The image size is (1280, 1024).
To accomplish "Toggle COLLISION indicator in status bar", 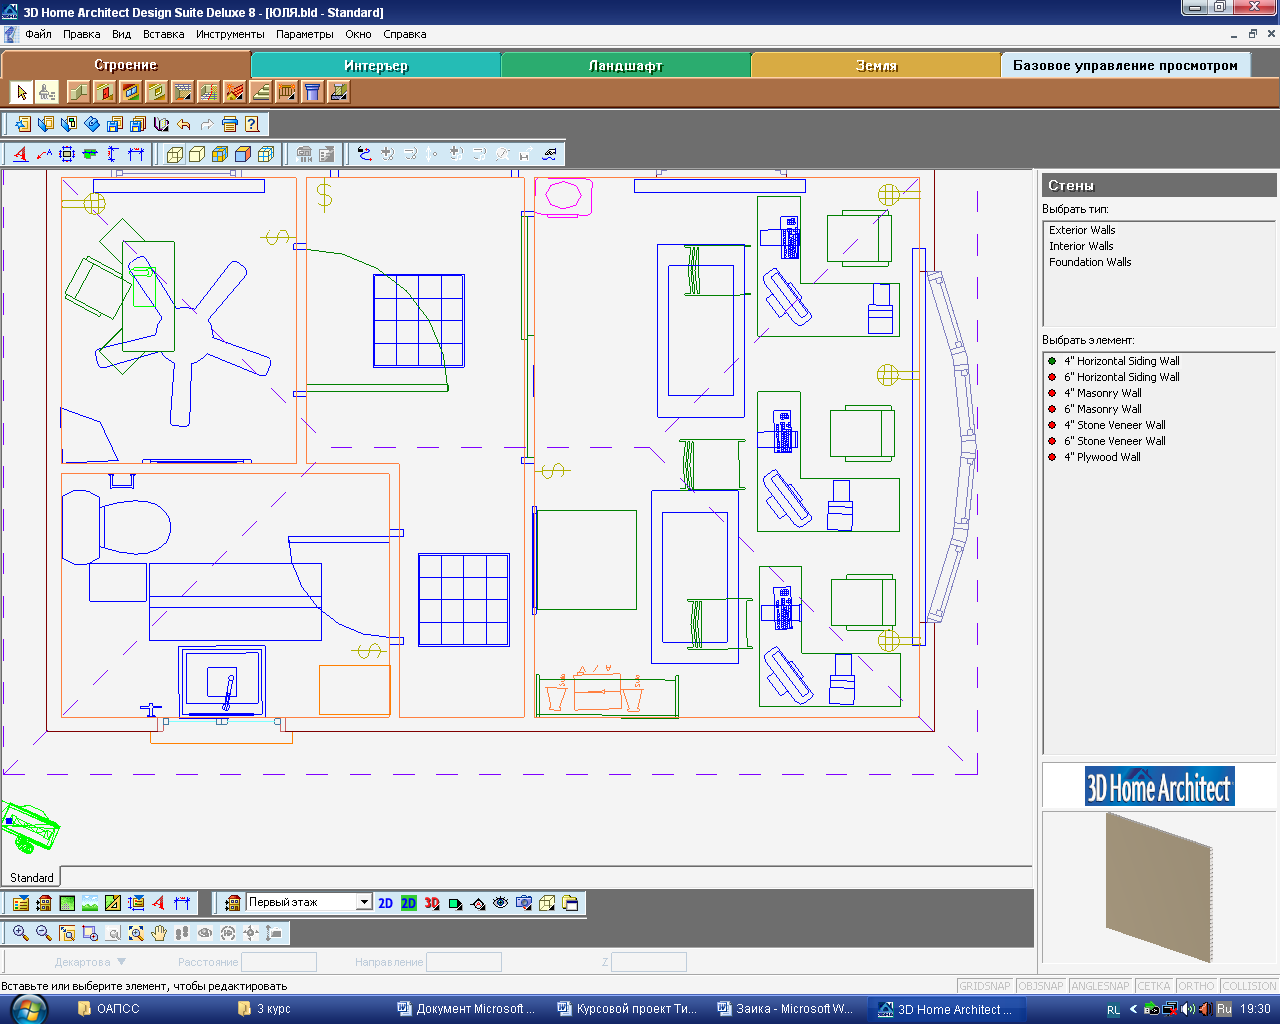I will pos(1249,986).
